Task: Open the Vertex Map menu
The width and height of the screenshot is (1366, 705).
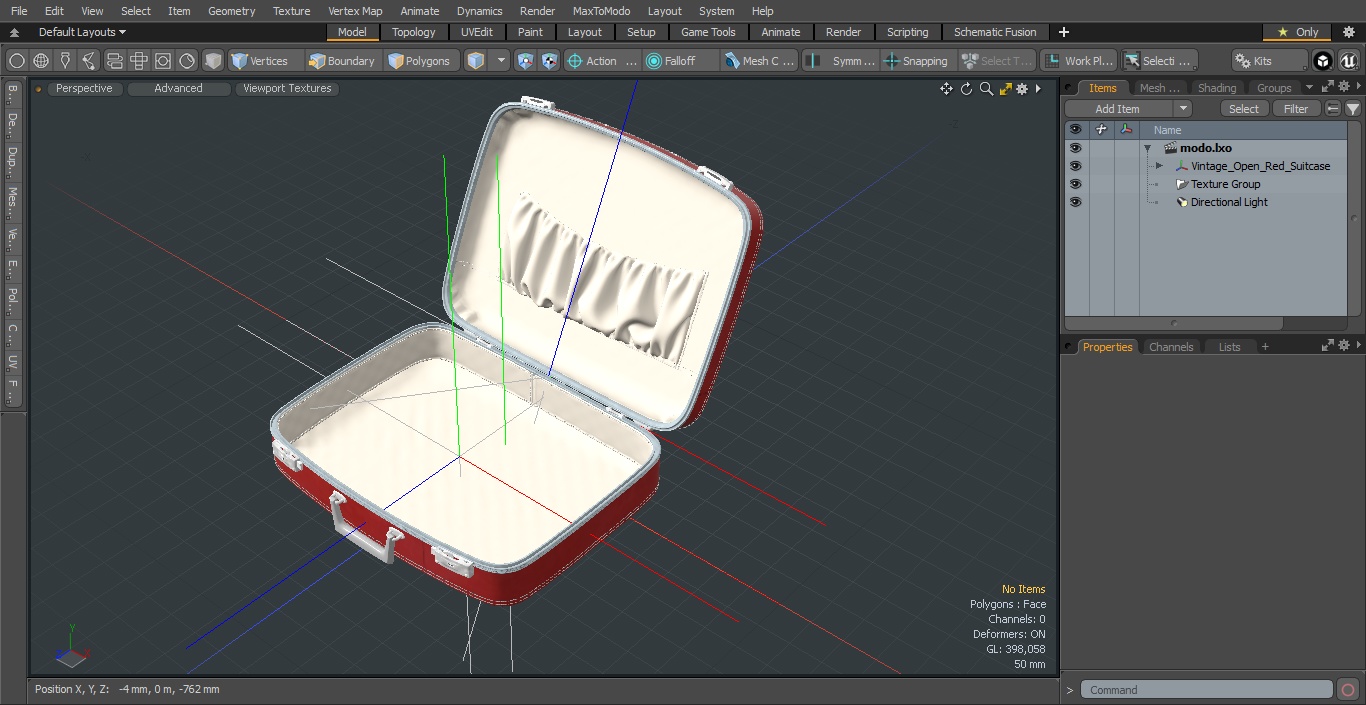Action: pos(355,11)
